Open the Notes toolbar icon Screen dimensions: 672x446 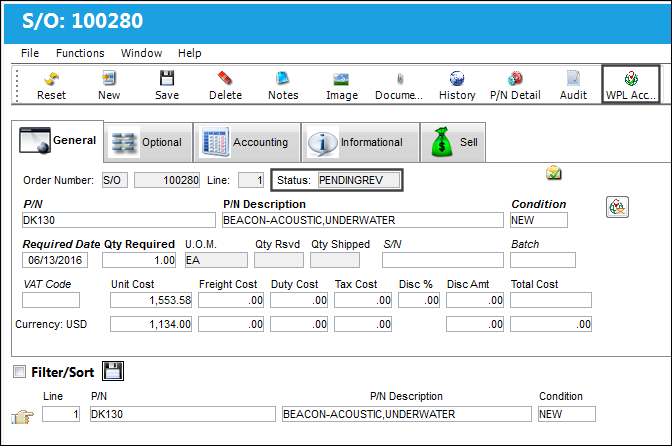pos(283,85)
